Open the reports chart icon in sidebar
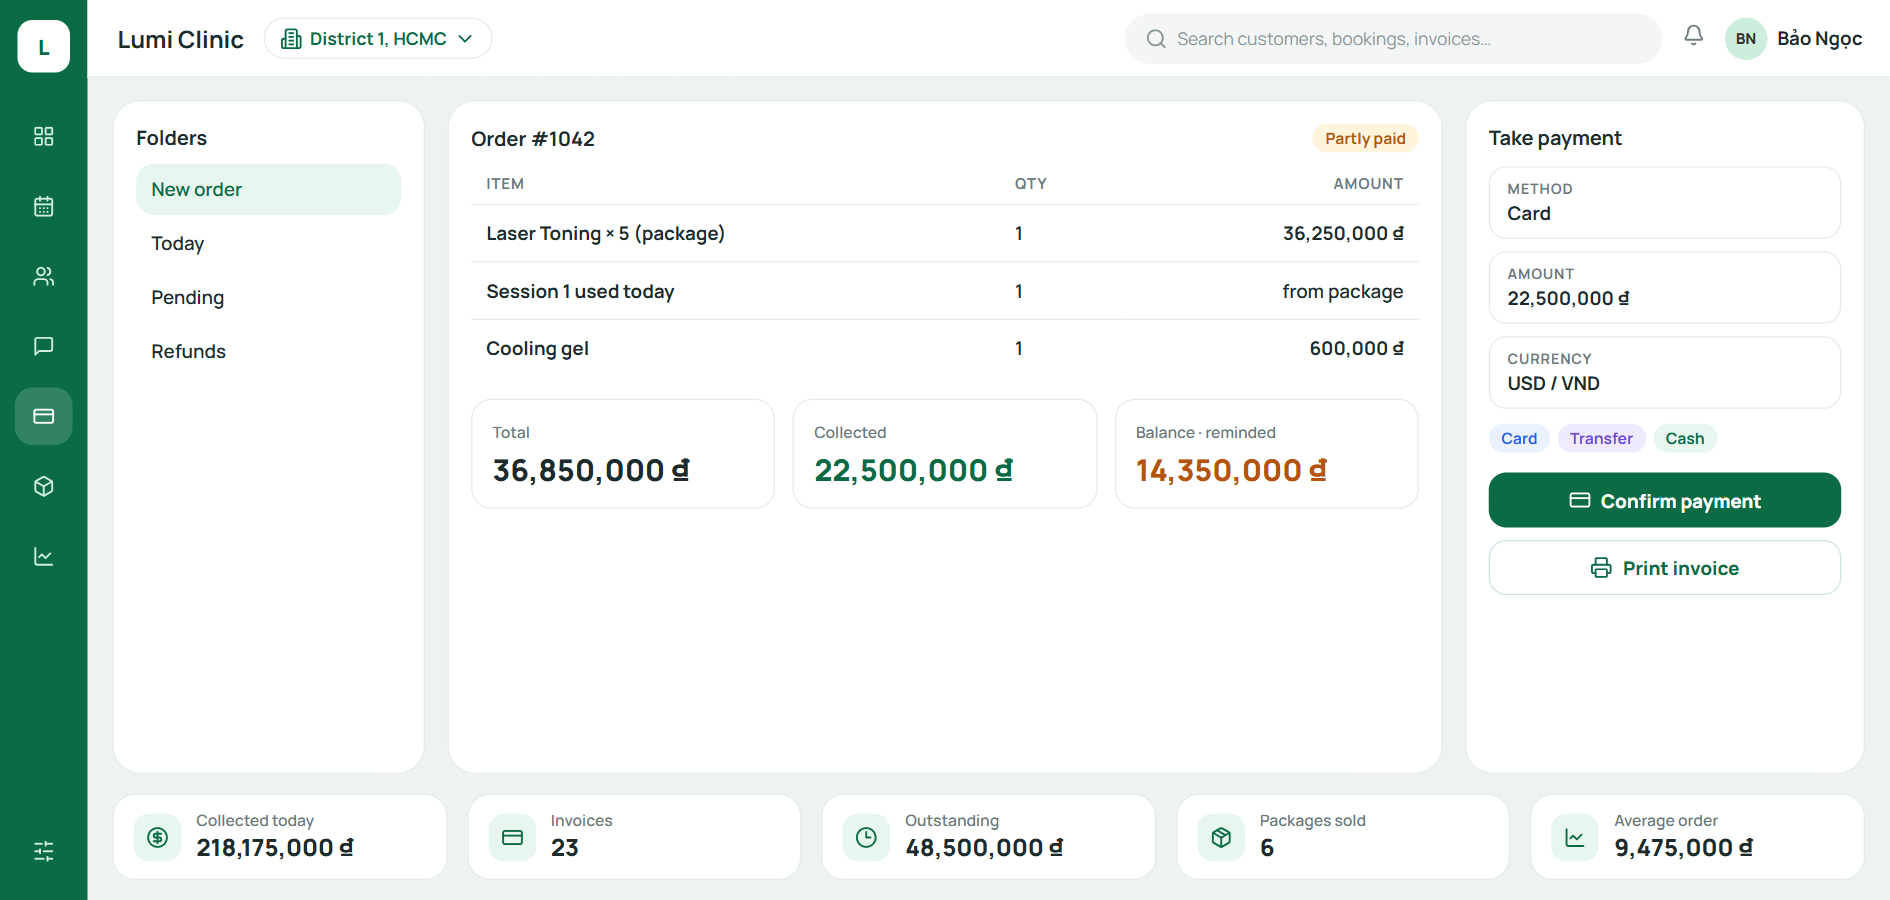1890x900 pixels. click(x=43, y=556)
